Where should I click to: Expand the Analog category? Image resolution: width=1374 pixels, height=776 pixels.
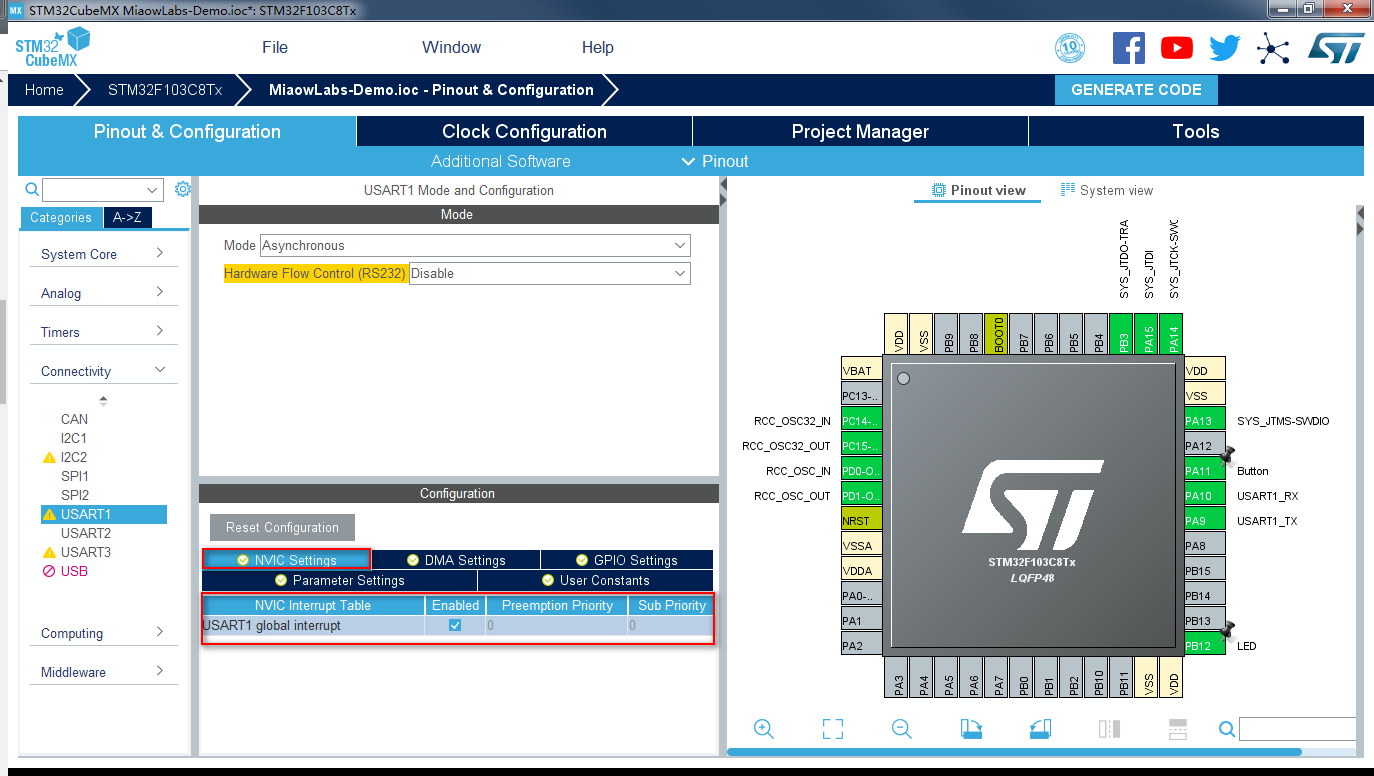tap(102, 293)
